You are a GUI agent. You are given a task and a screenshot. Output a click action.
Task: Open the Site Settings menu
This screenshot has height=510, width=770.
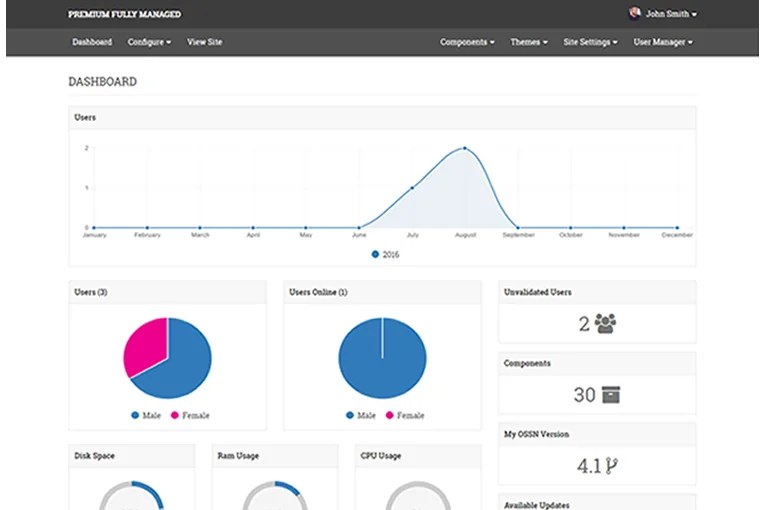tap(590, 42)
